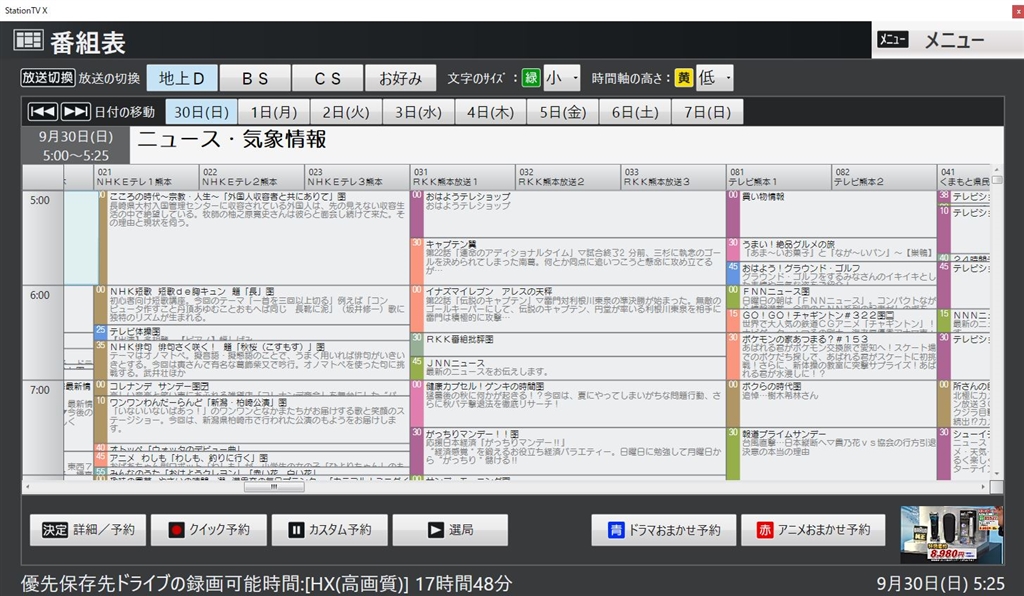Open the 文字のサイズ dropdown set to 小
This screenshot has height=596, width=1024.
[x=562, y=78]
